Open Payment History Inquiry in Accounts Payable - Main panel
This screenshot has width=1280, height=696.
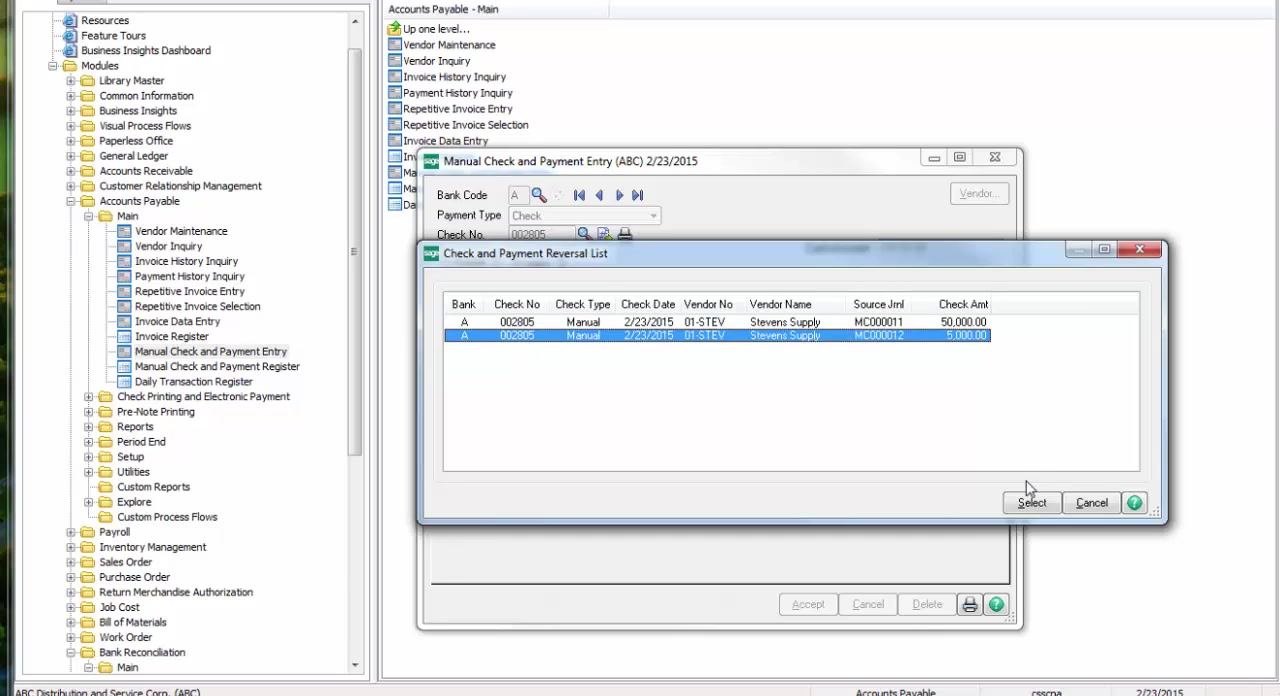pos(457,93)
